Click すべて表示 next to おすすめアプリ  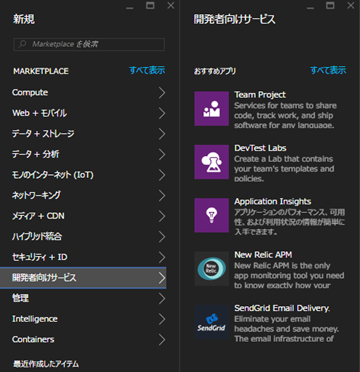pos(328,70)
